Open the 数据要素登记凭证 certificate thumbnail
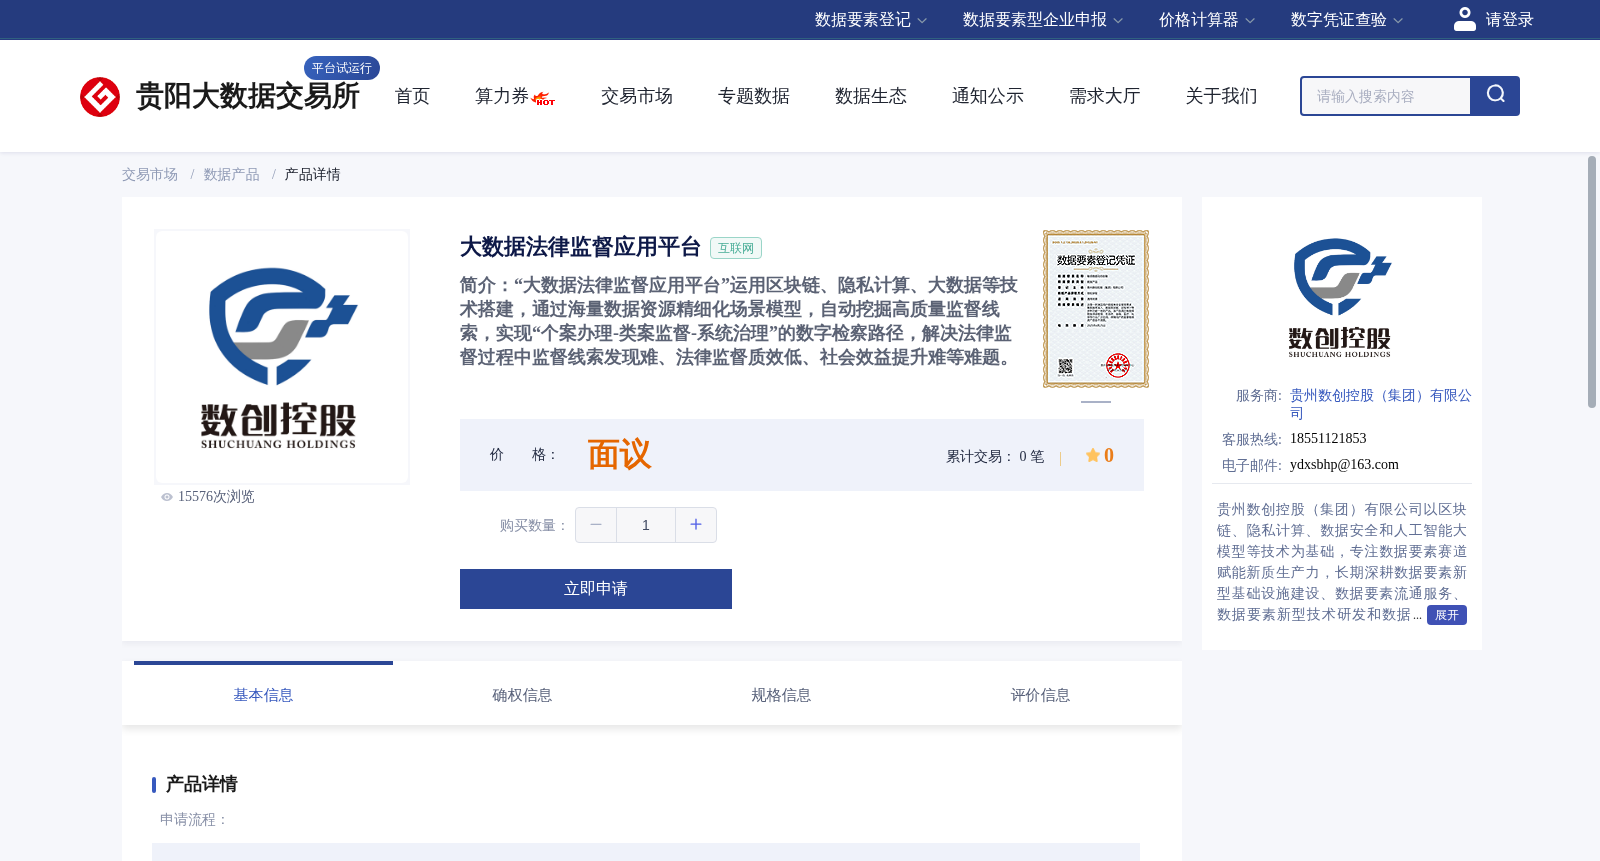1600x861 pixels. 1096,309
